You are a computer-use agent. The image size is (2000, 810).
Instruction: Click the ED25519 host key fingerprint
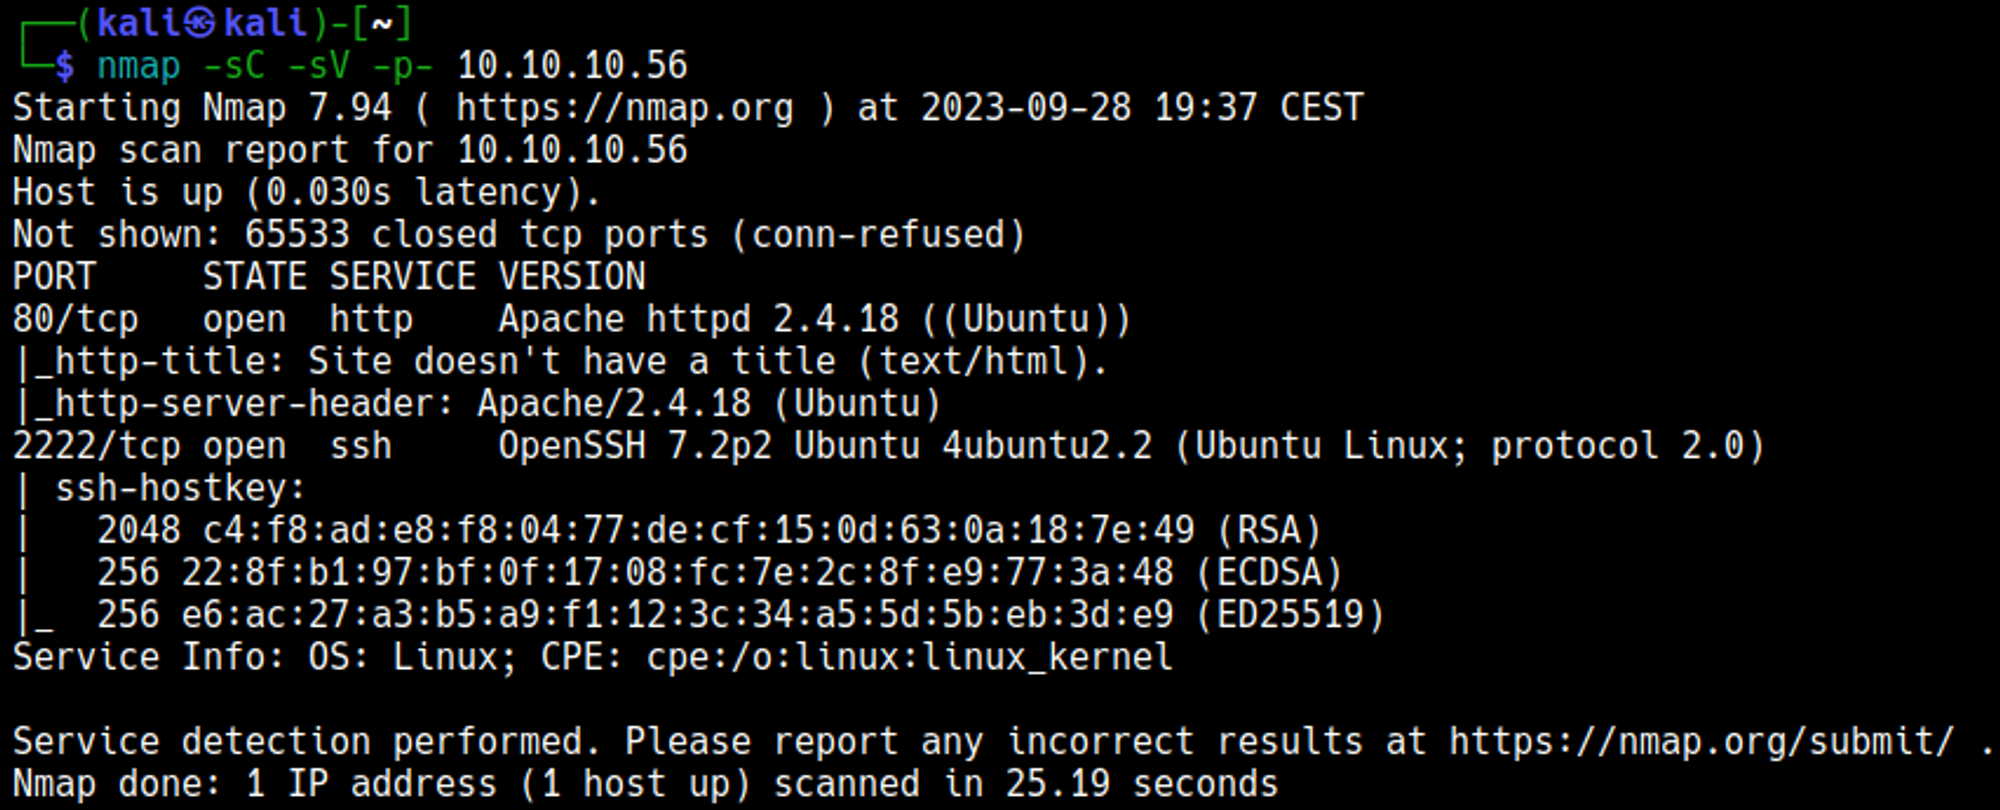677,615
